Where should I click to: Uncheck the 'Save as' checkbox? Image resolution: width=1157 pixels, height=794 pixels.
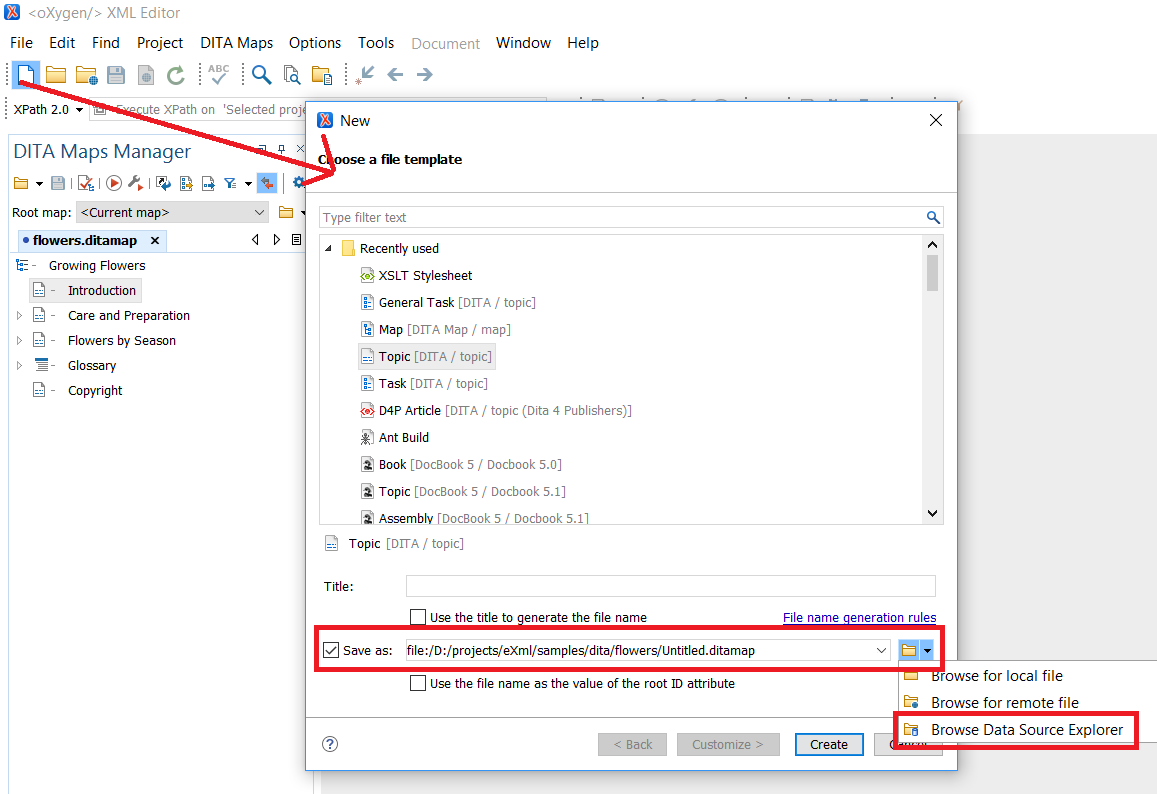[x=331, y=650]
